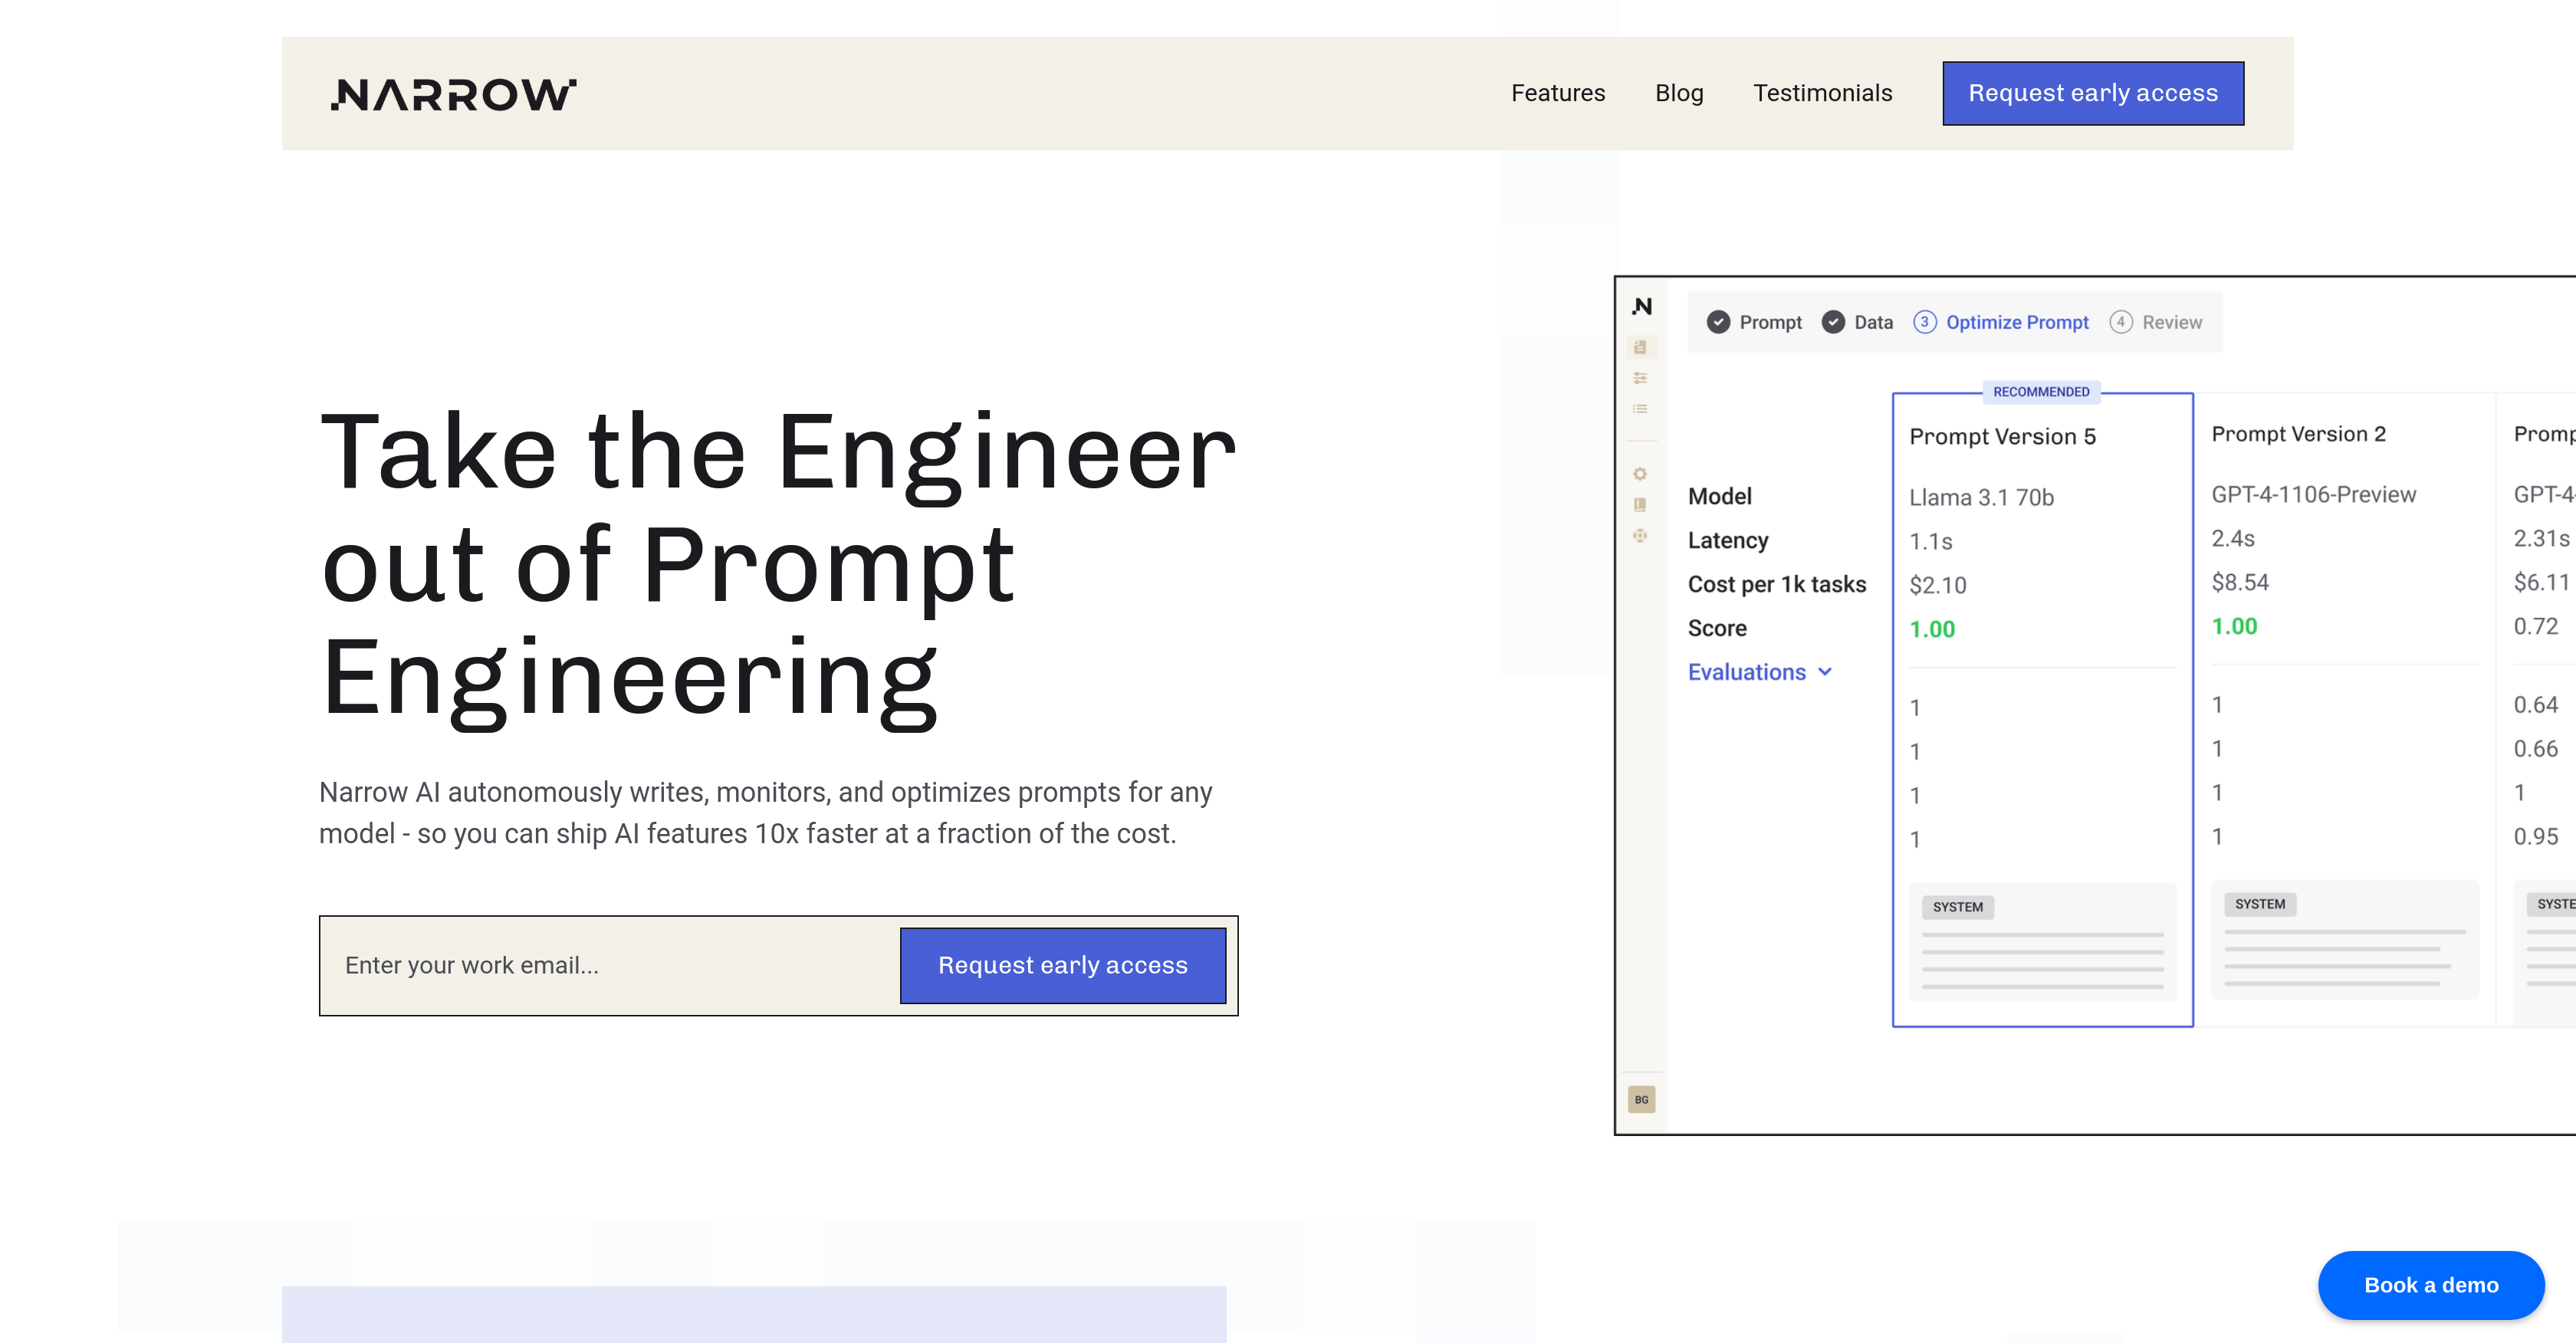Open the Features menu item
Viewport: 2576px width, 1343px height.
coord(1557,93)
